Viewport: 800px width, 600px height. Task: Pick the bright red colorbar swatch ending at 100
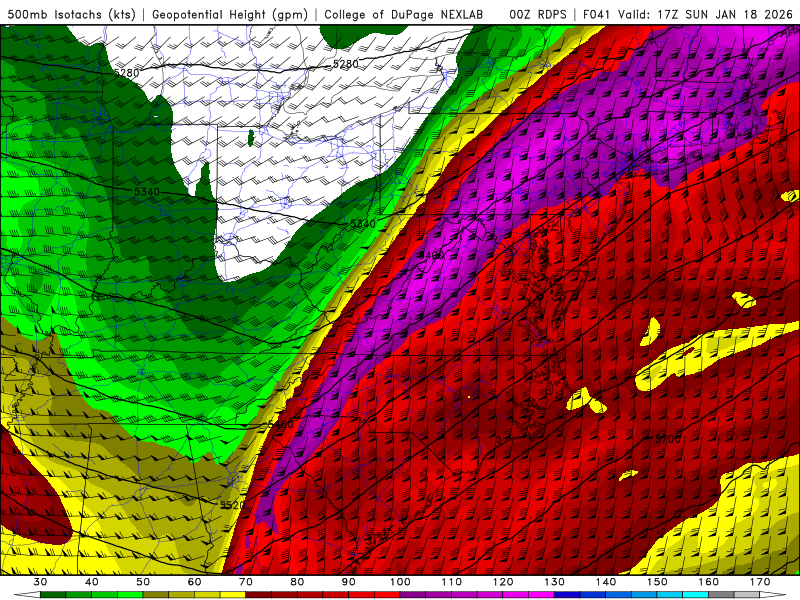387,594
